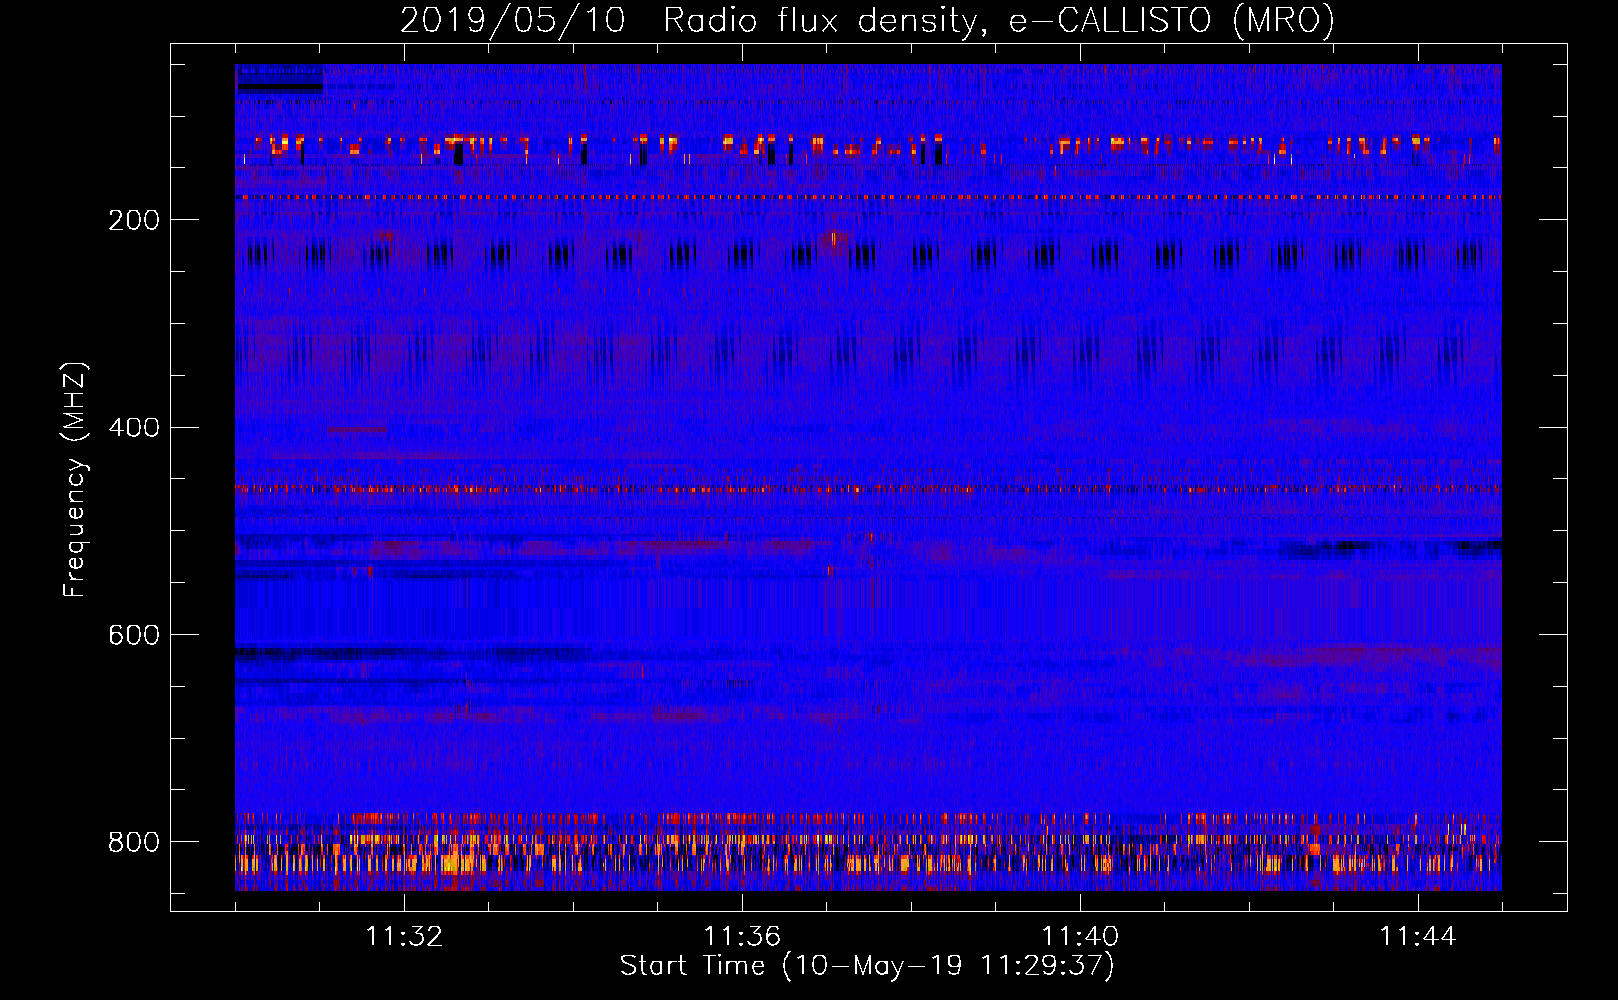Click the 200 frequency tick label
Screen dimensions: 1618x1000
134,220
